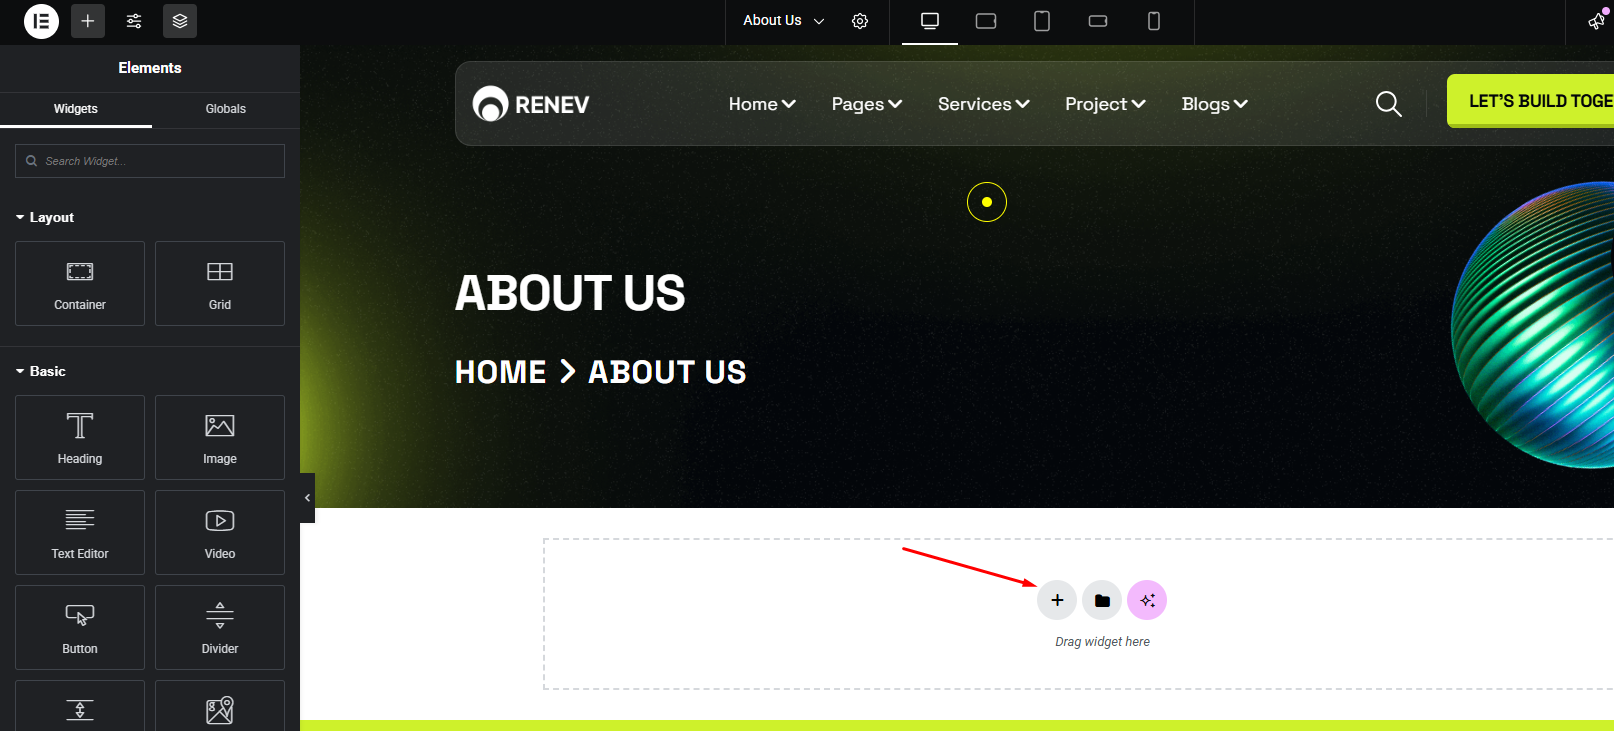The height and width of the screenshot is (731, 1614).
Task: Collapse the Layout section
Action: coord(45,217)
